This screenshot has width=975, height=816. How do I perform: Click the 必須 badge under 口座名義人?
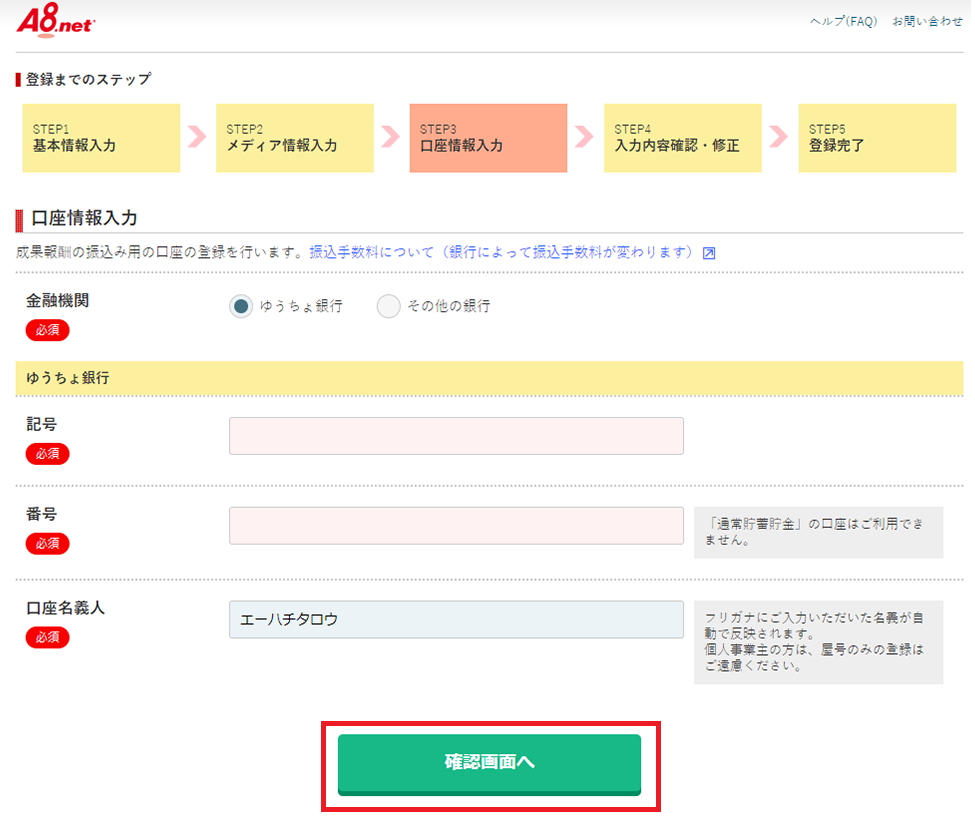click(x=47, y=638)
